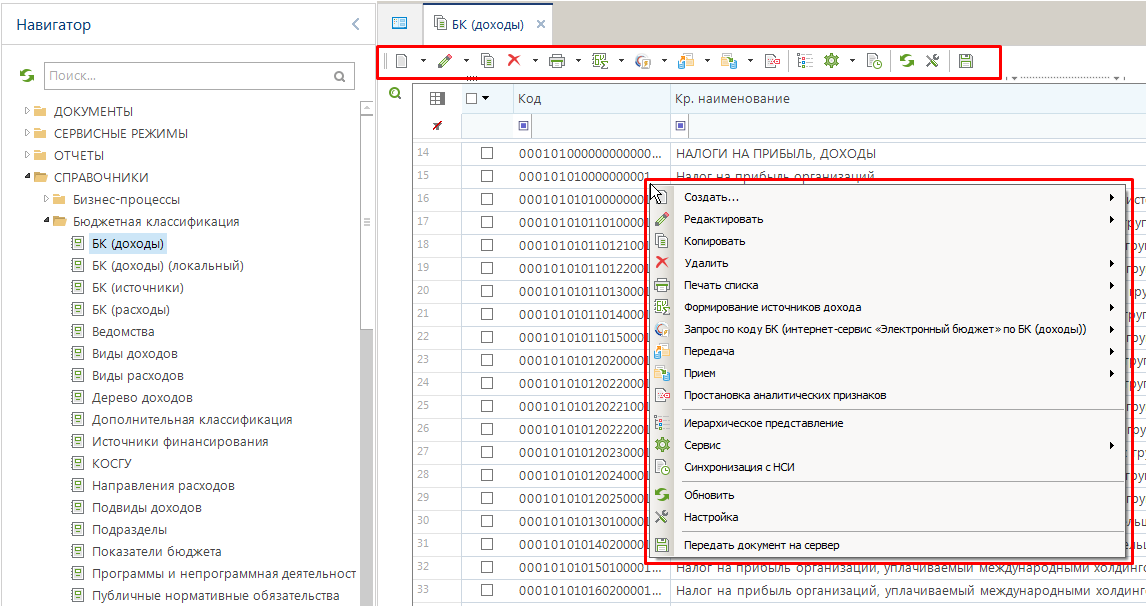Check the checkbox in row 14
The height and width of the screenshot is (606, 1146).
pyautogui.click(x=487, y=154)
